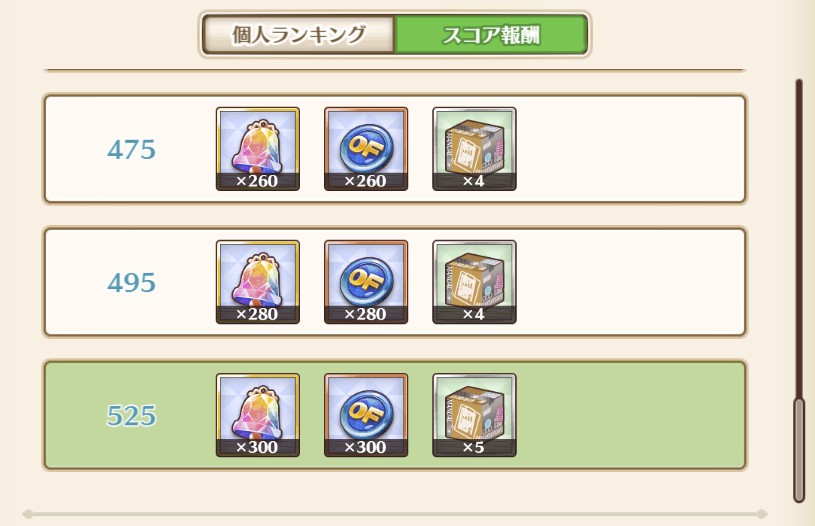Screen dimensions: 815x526
Task: Open the box item in the 475 row
Action: [474, 149]
